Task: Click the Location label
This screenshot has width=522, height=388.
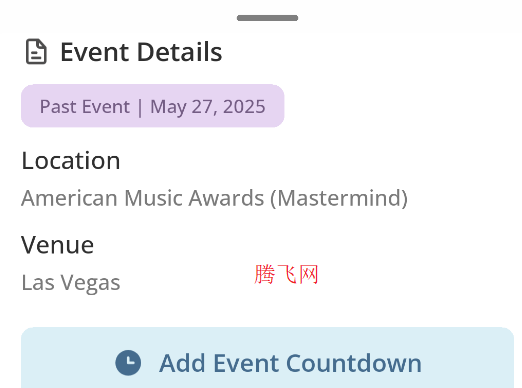Action: coord(71,161)
